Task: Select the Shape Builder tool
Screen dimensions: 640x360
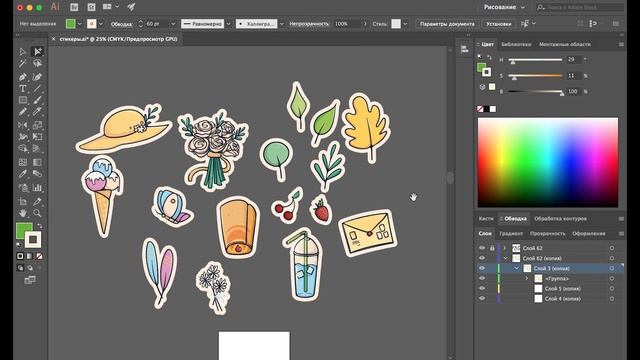Action: tap(22, 149)
